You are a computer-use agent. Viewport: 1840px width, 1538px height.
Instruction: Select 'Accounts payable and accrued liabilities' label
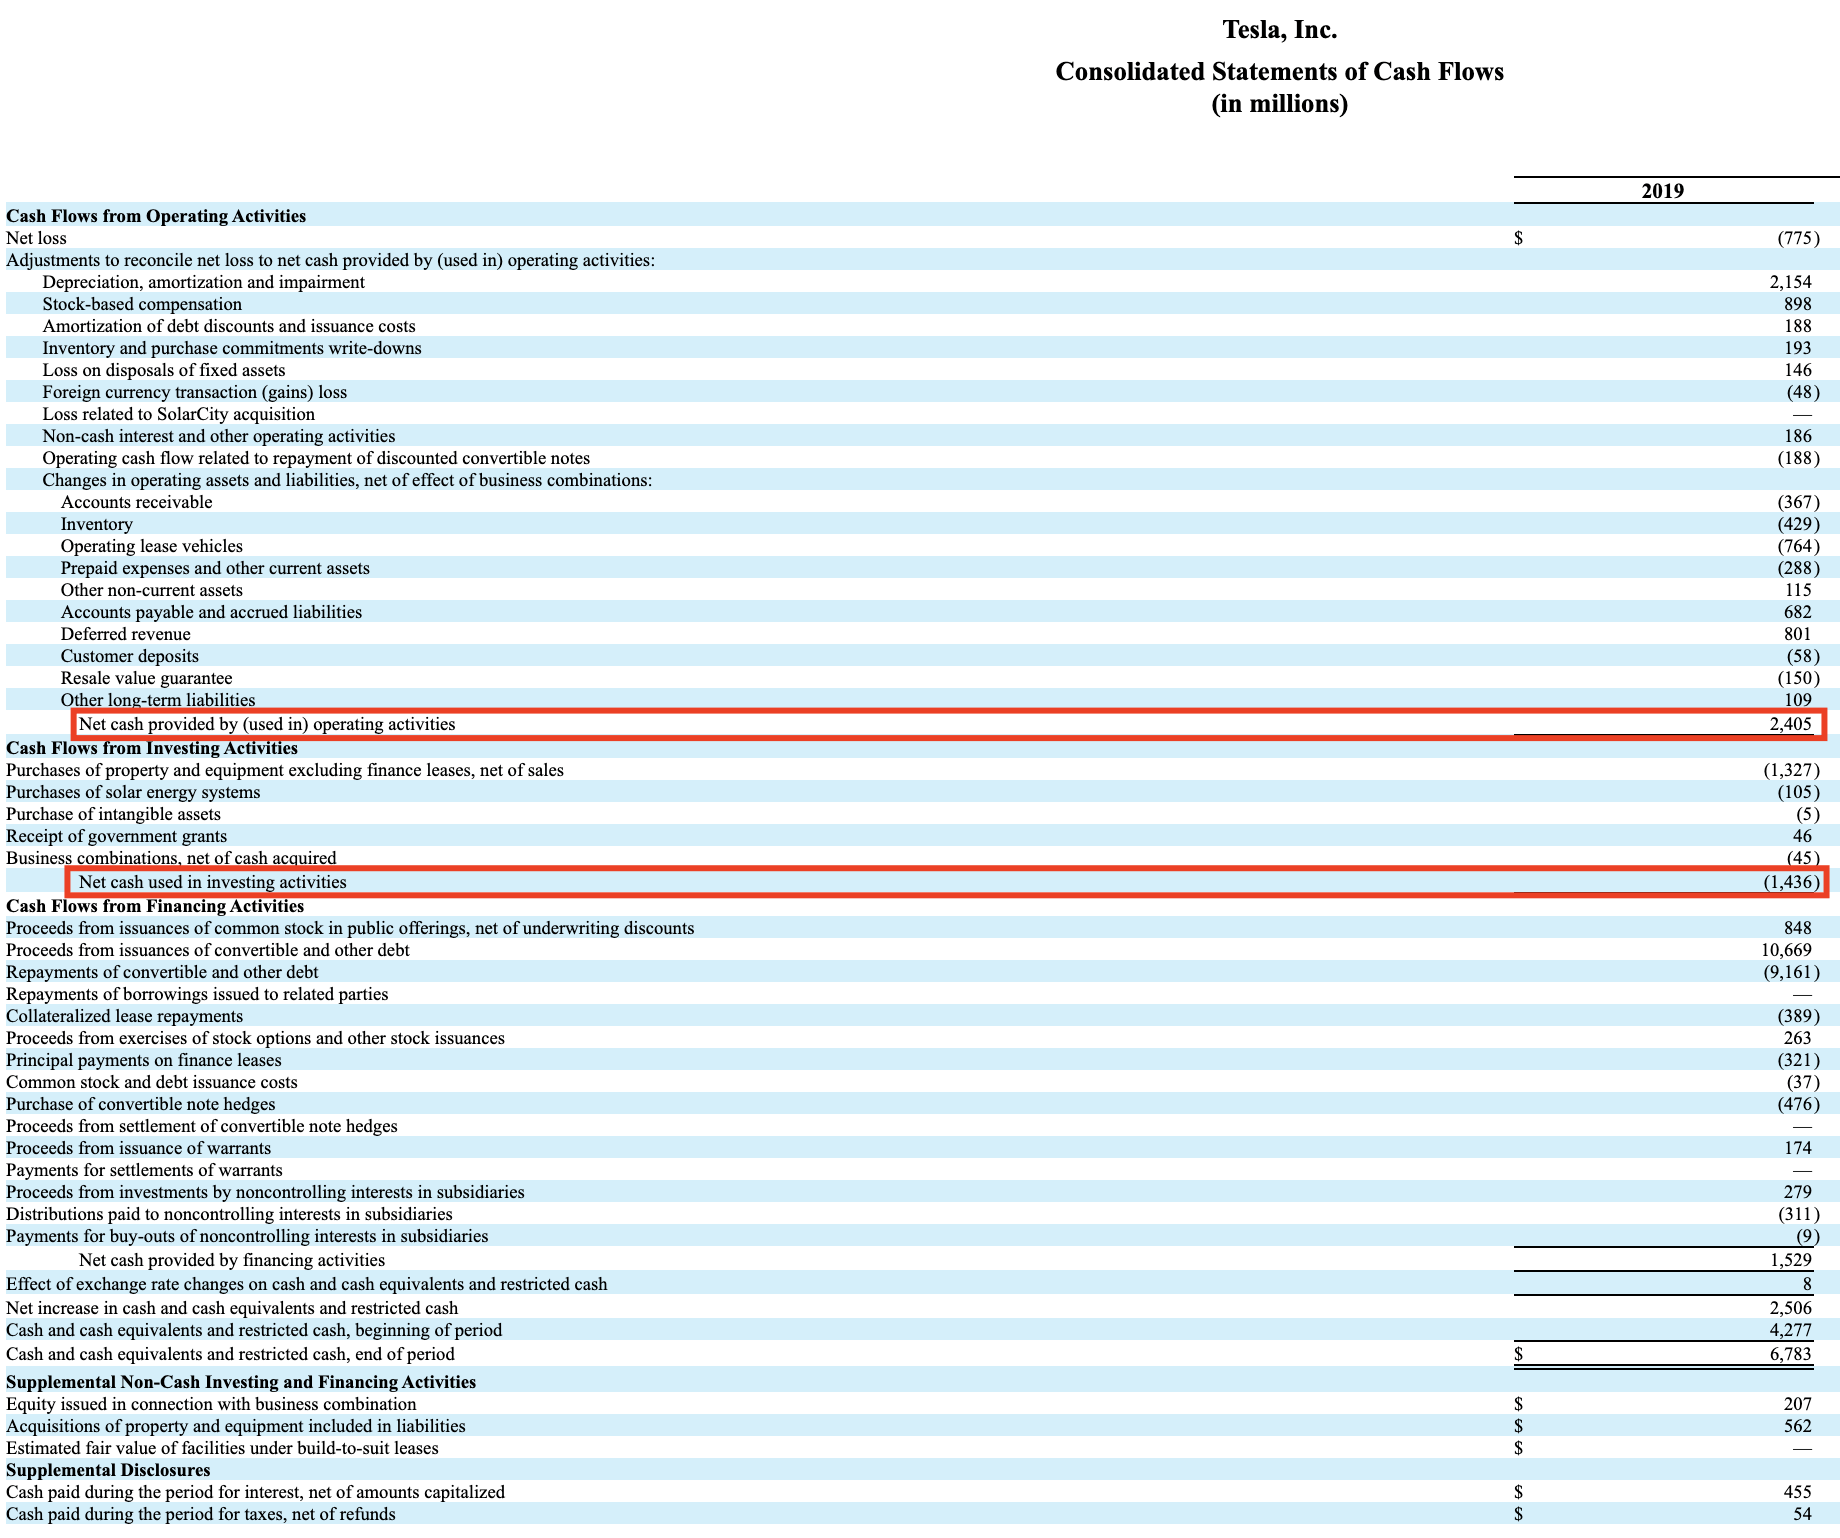tap(211, 612)
